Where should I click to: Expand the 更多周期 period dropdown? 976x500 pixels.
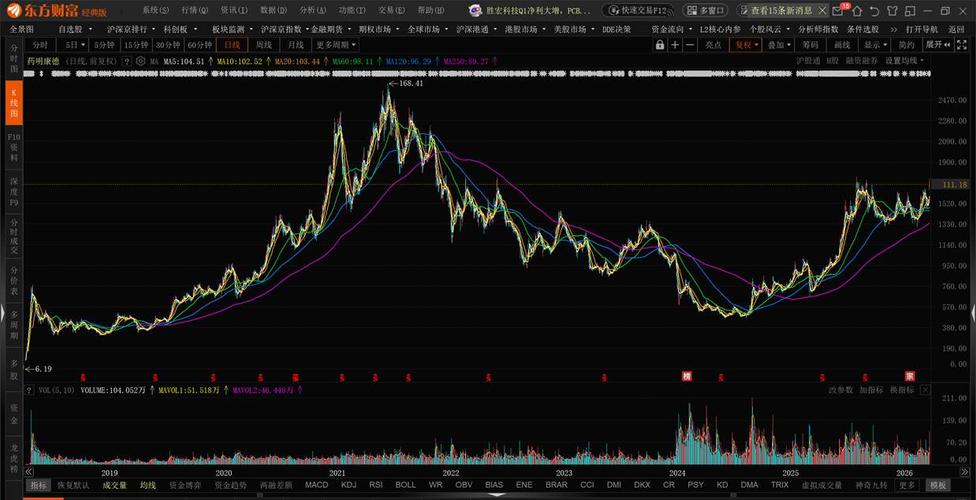click(336, 45)
